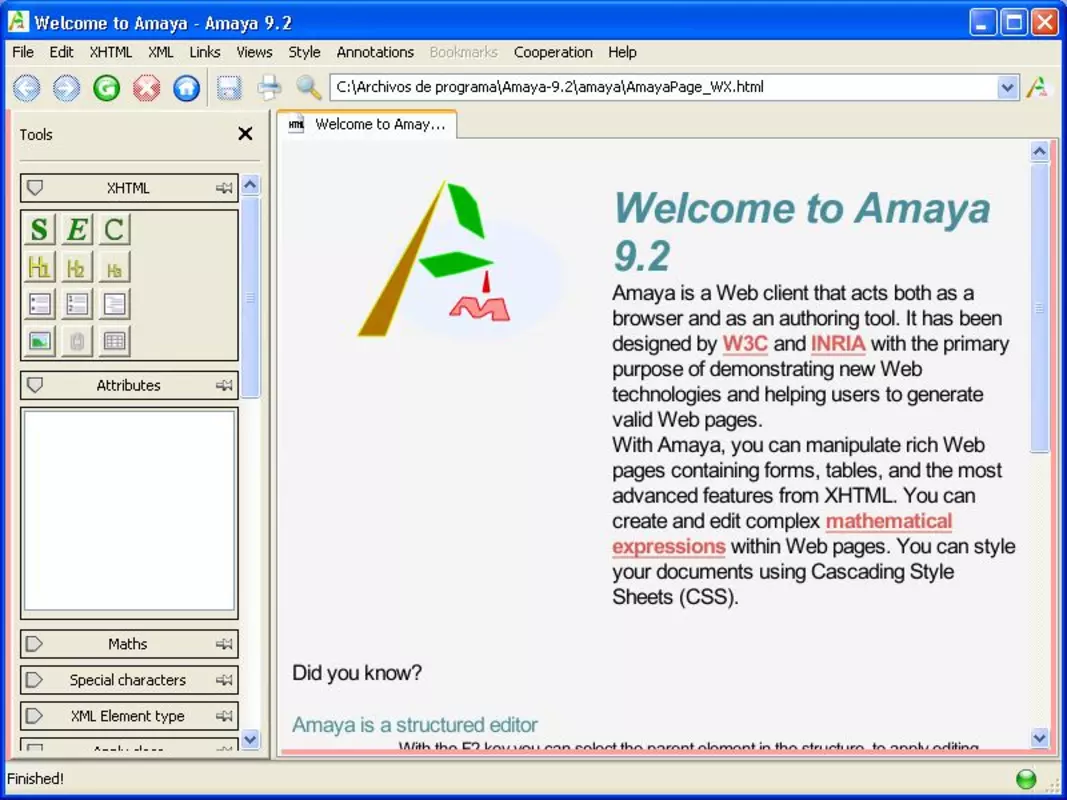
Task: Go back with the Back arrow
Action: (27, 88)
